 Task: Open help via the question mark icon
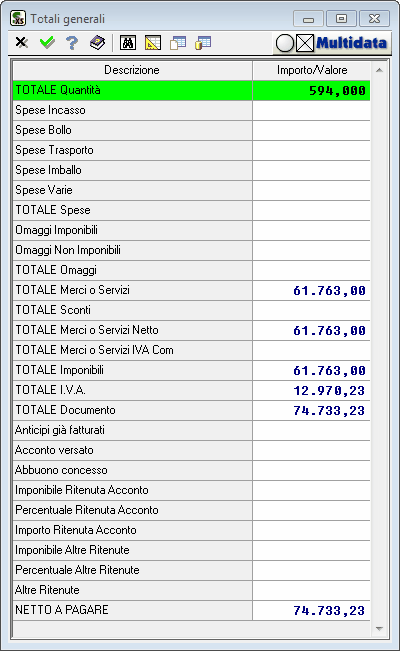coord(72,42)
